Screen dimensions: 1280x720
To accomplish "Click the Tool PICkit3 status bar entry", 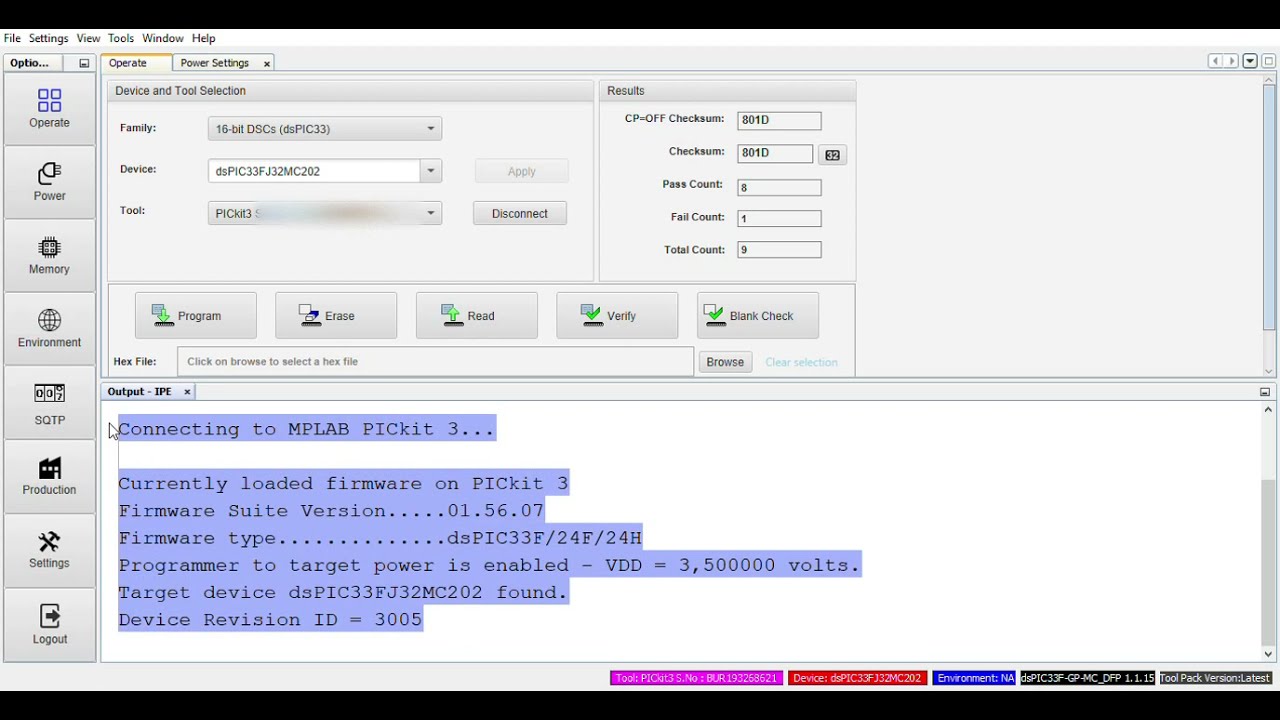I will 696,678.
